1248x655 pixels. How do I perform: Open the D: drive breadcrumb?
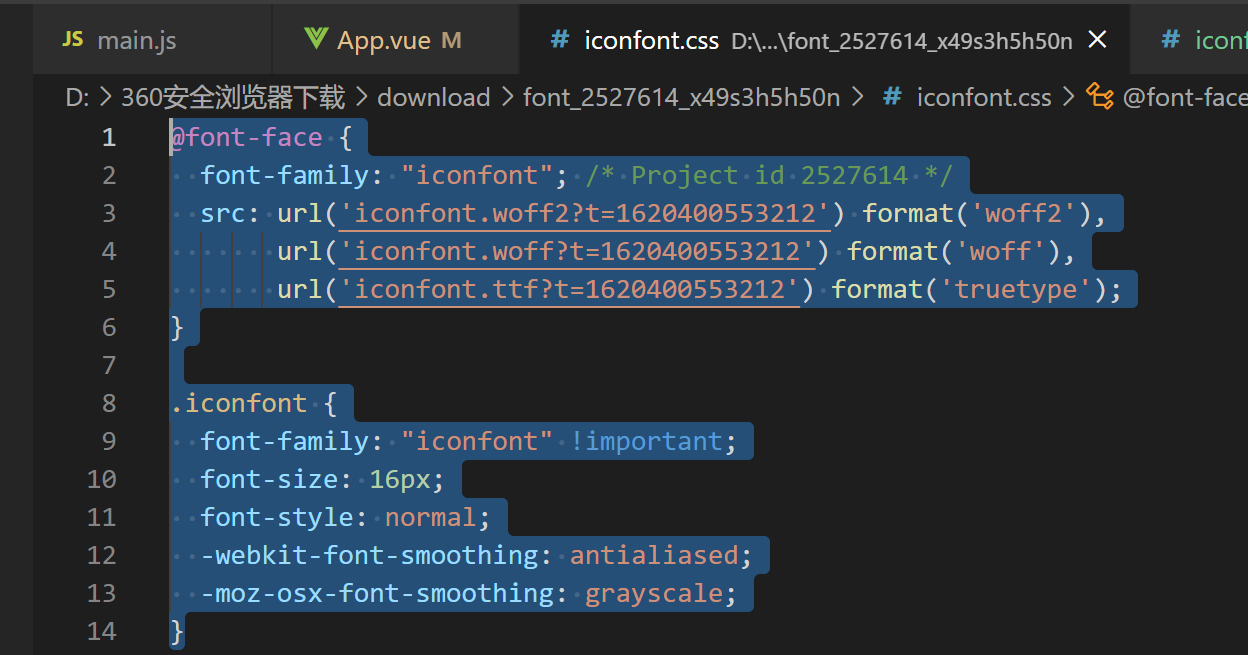click(77, 97)
